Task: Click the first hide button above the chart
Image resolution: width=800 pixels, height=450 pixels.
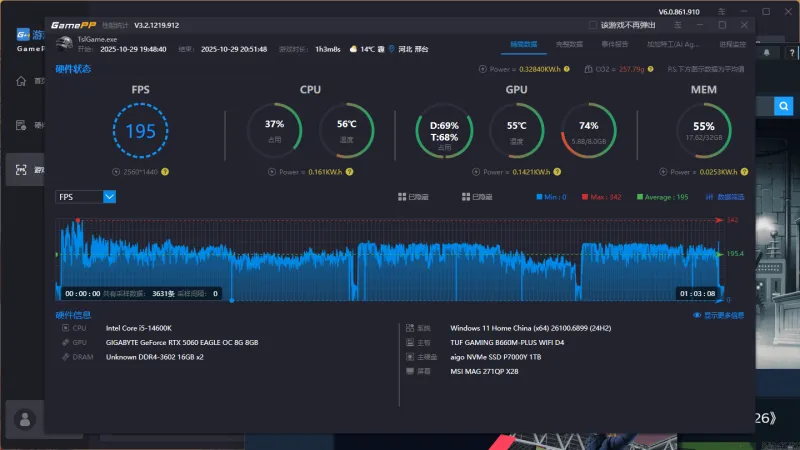Action: pyautogui.click(x=412, y=197)
